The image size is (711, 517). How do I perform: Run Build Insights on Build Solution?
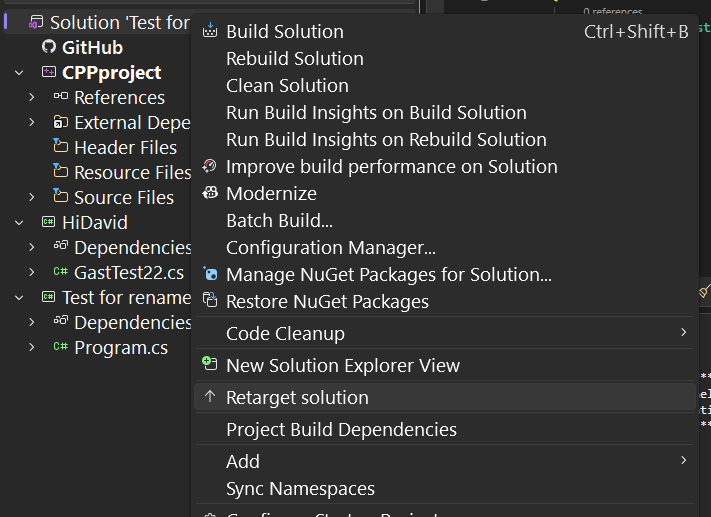tap(444, 112)
